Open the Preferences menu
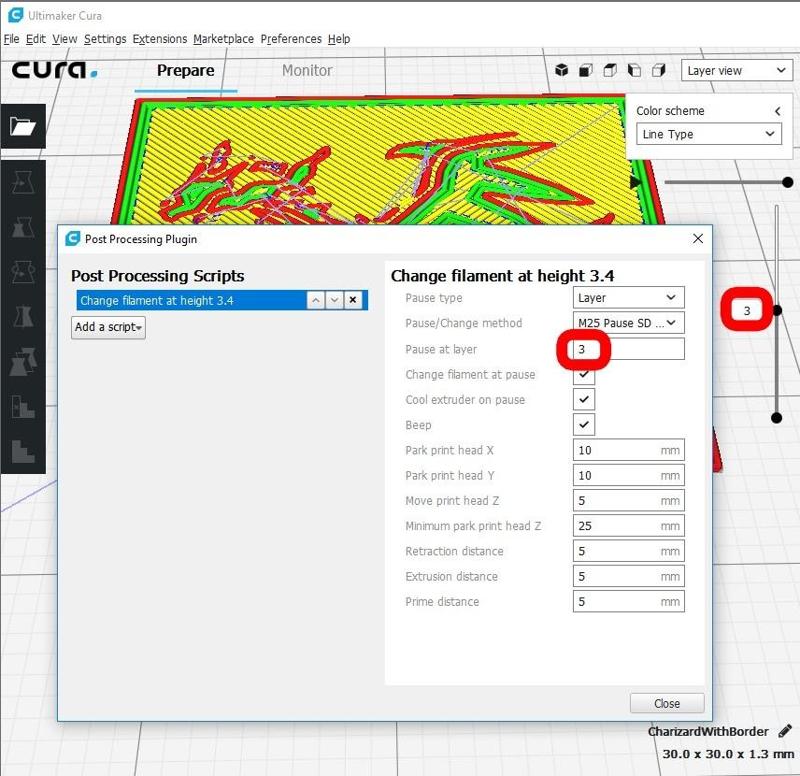The height and width of the screenshot is (776, 800). click(x=291, y=39)
